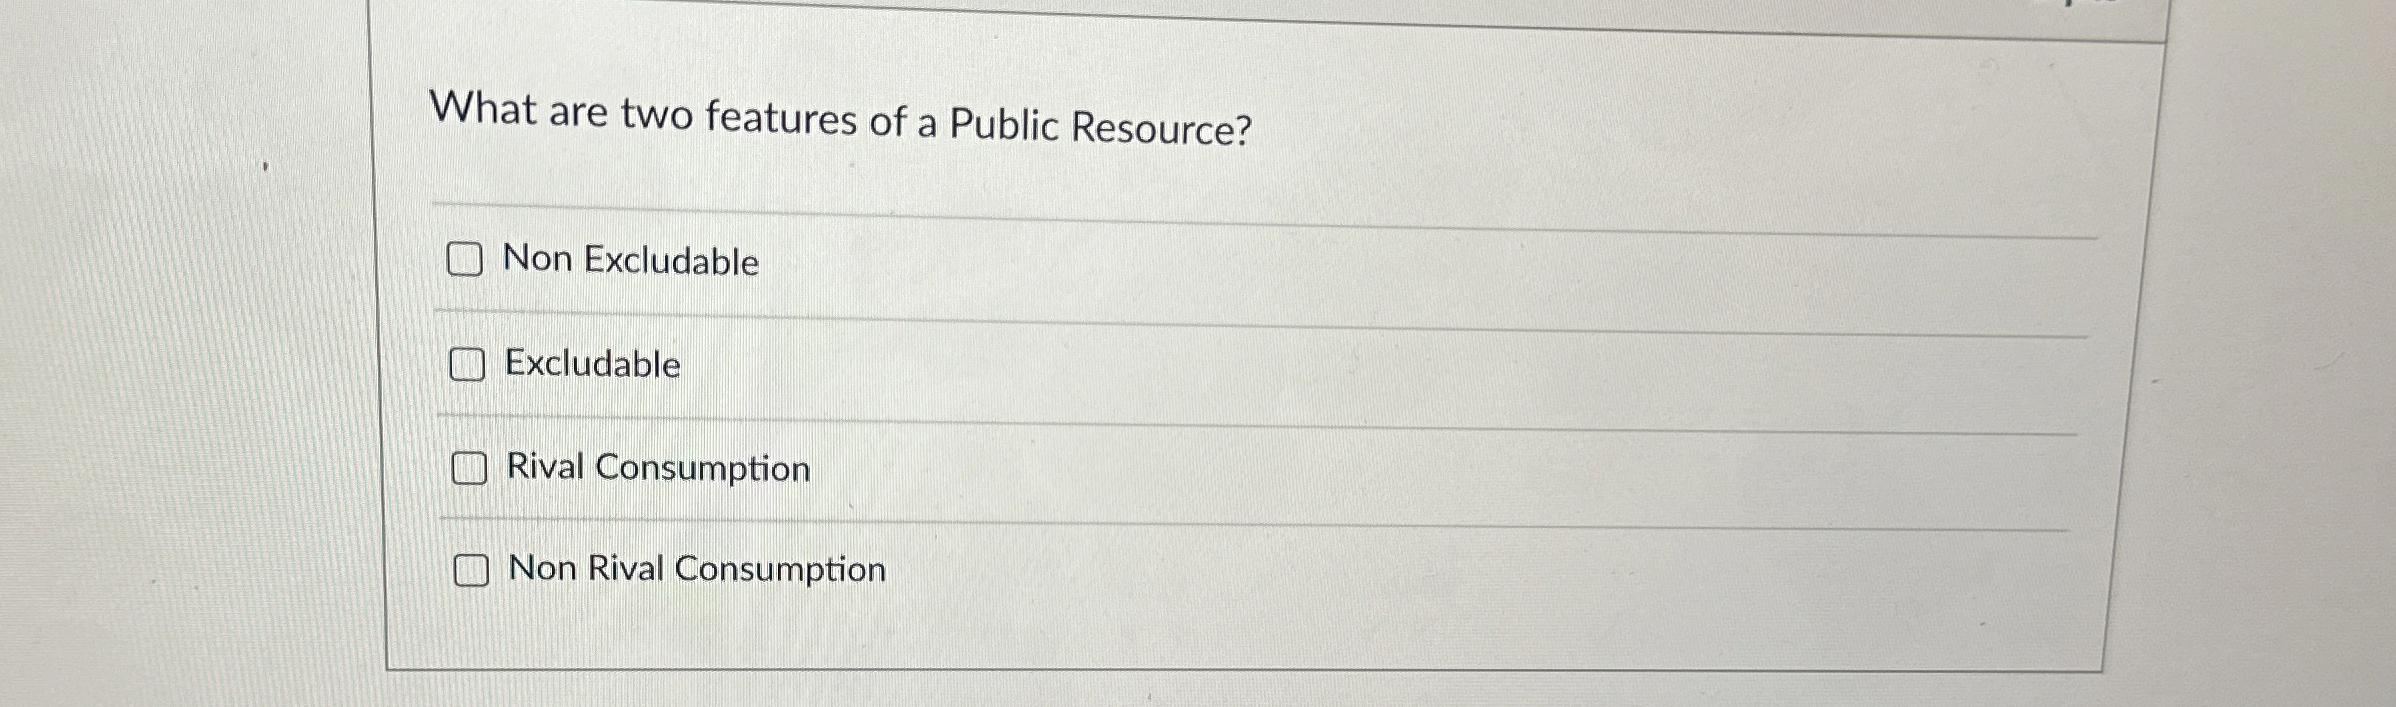2396x707 pixels.
Task: Click the Excludable label text
Action: [592, 366]
